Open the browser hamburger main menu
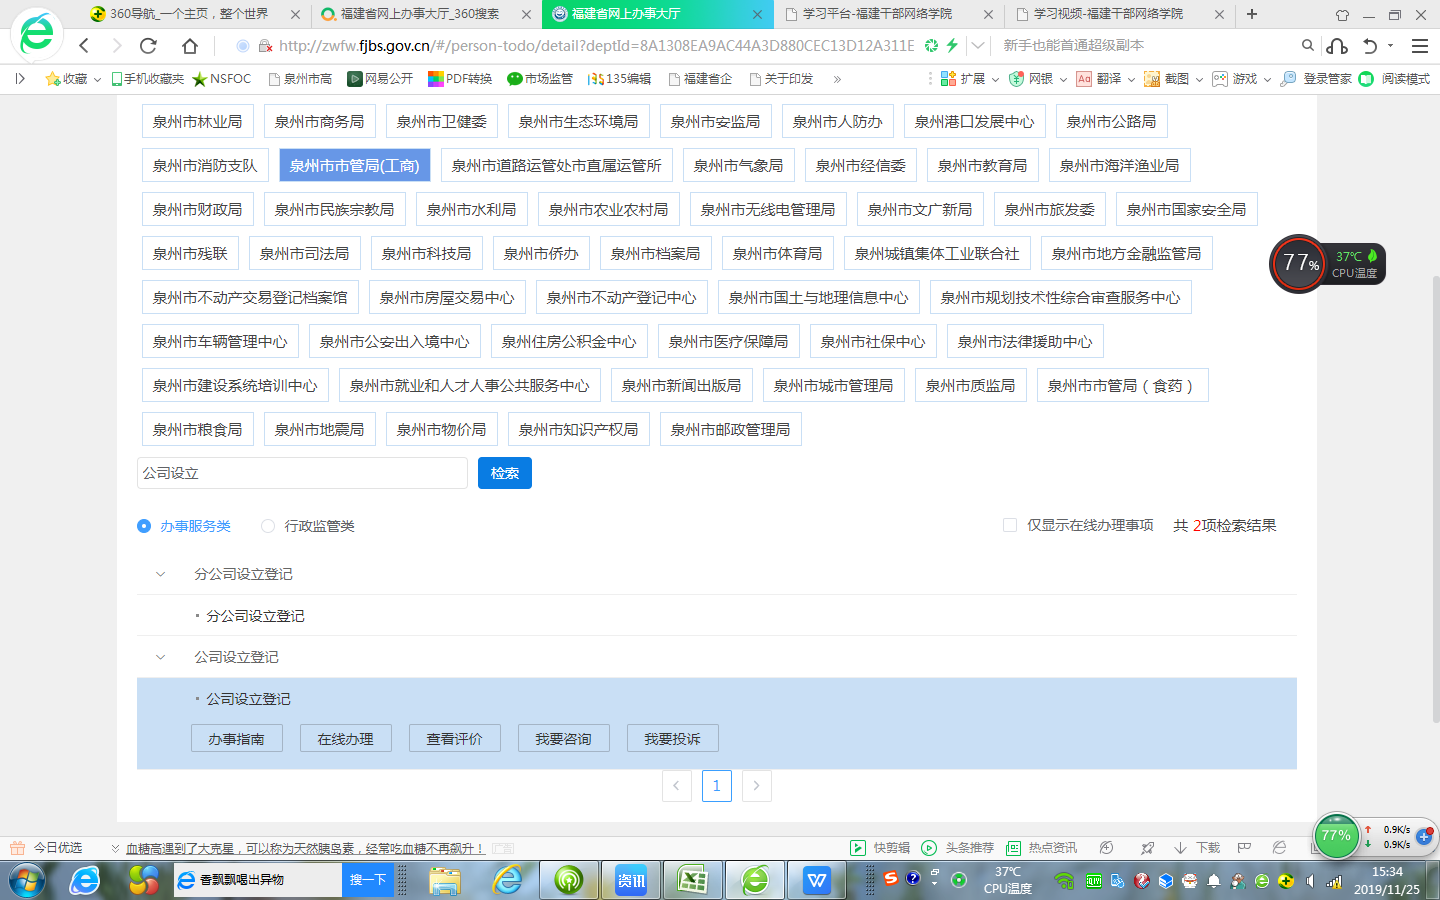Viewport: 1440px width, 900px height. pyautogui.click(x=1419, y=46)
